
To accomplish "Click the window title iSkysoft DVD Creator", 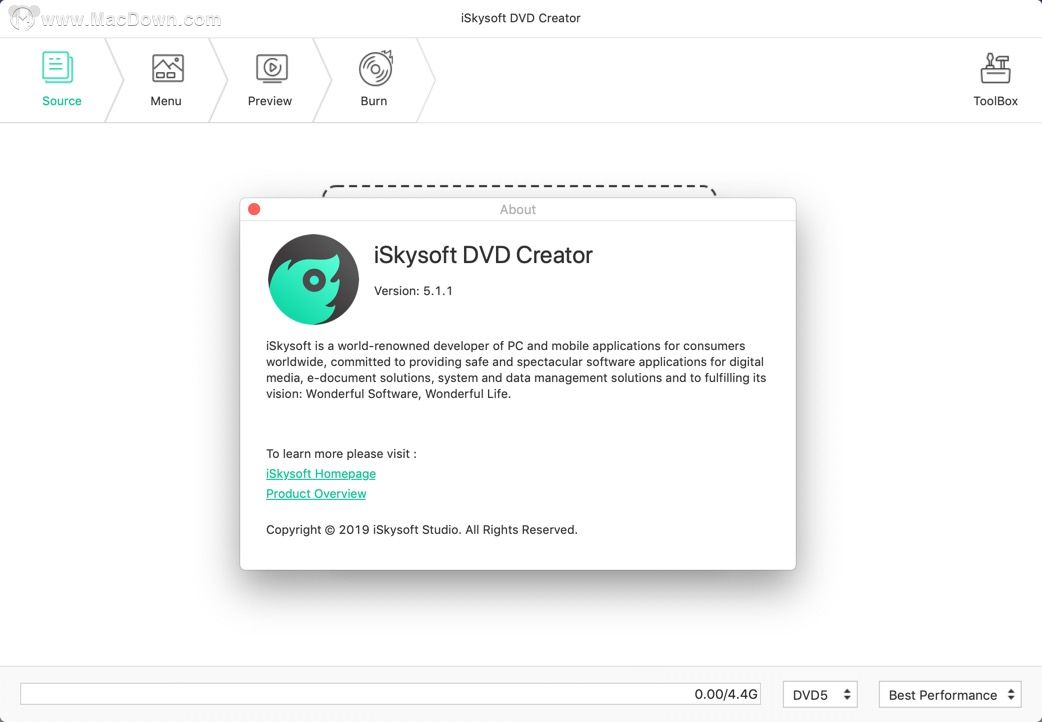I will click(x=520, y=18).
